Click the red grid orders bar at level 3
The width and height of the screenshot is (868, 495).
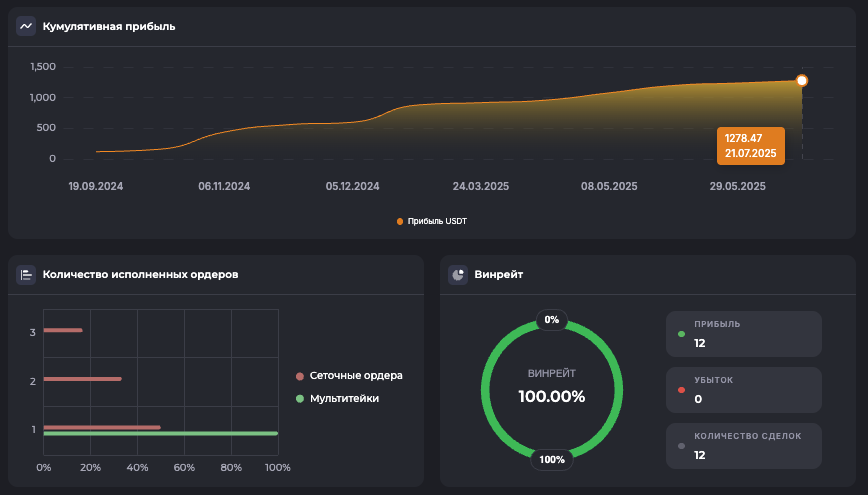[63, 330]
